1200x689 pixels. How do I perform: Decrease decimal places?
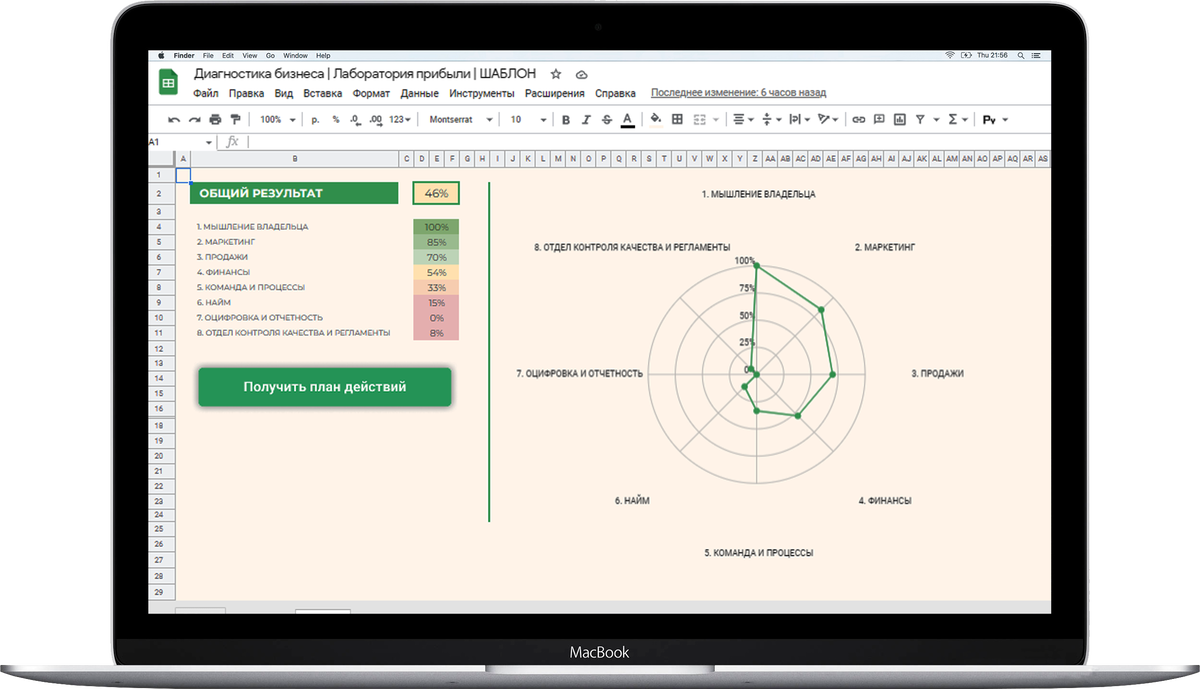(x=354, y=120)
